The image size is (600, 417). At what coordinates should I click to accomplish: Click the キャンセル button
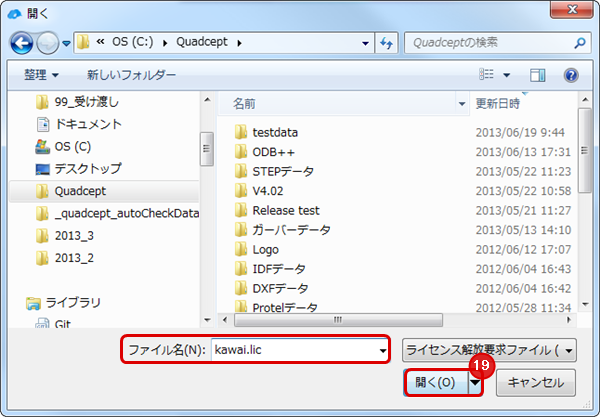(536, 383)
